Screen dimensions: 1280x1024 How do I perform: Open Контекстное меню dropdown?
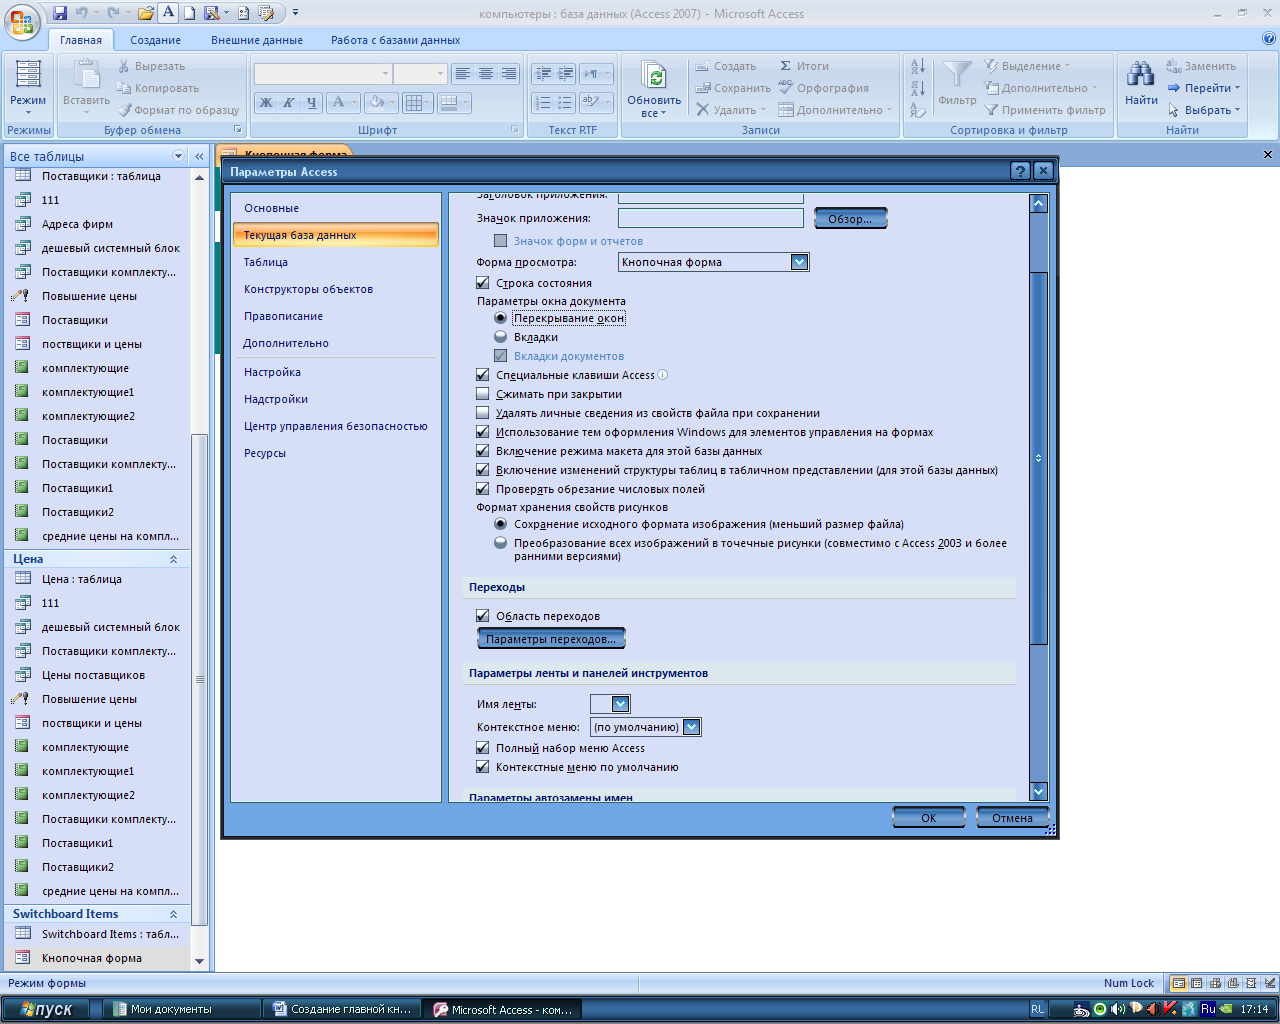(692, 727)
